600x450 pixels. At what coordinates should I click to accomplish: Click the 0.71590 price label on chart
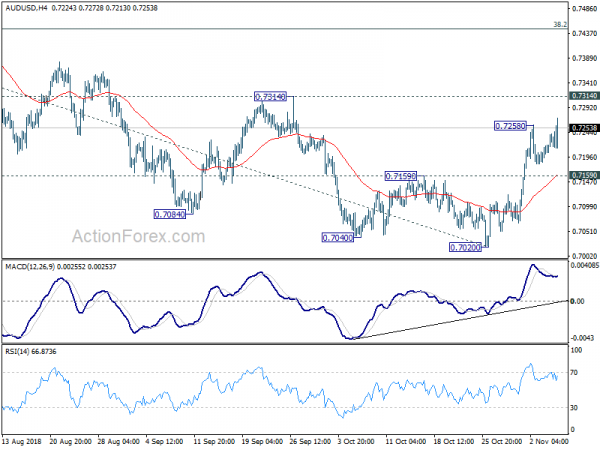(x=401, y=176)
